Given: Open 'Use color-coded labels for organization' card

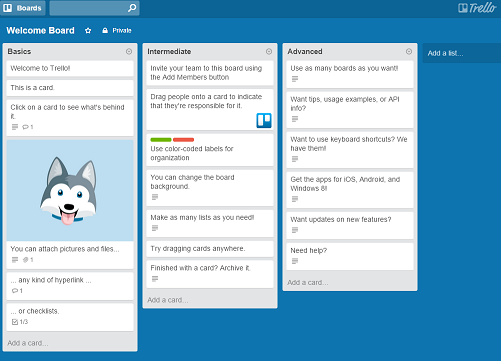Looking at the screenshot, I should click(210, 150).
